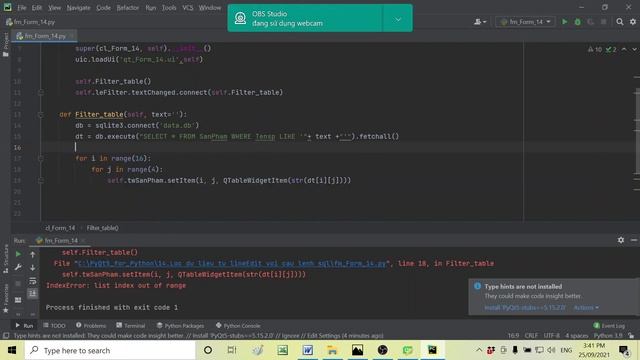Go to next highlighted error arrow

(634, 49)
